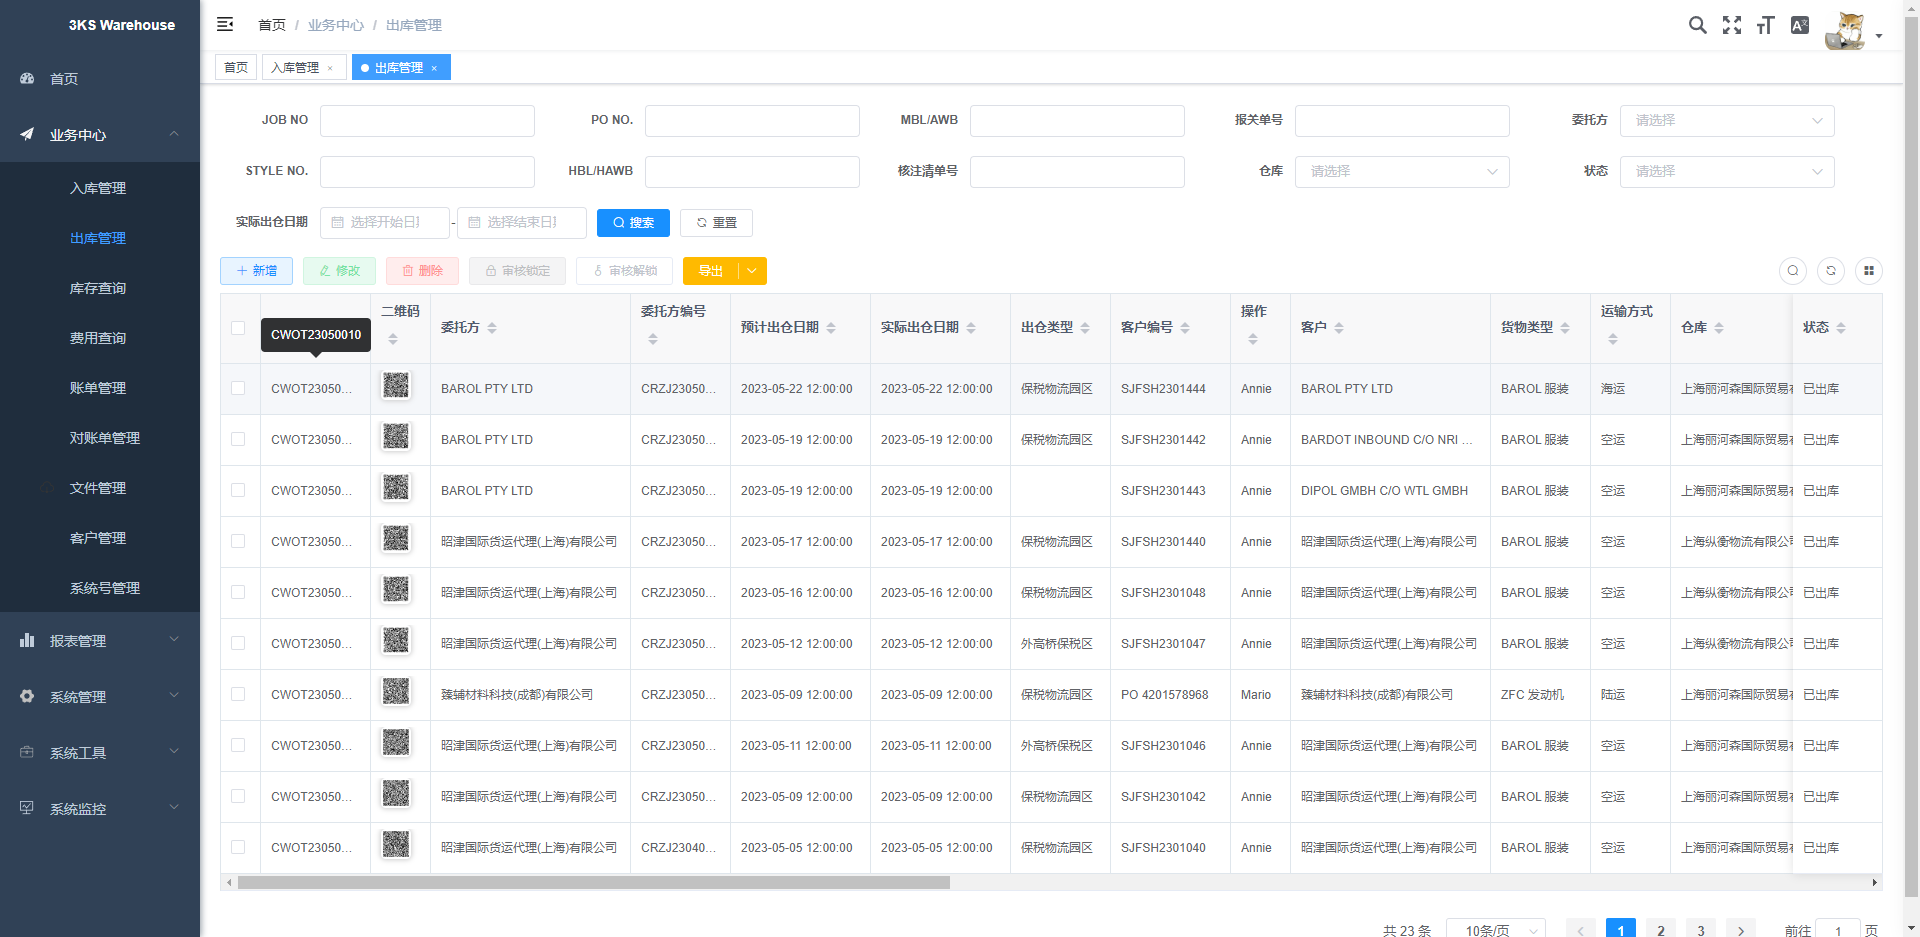
Task: Close the 入库管理 tab
Action: pyautogui.click(x=330, y=68)
